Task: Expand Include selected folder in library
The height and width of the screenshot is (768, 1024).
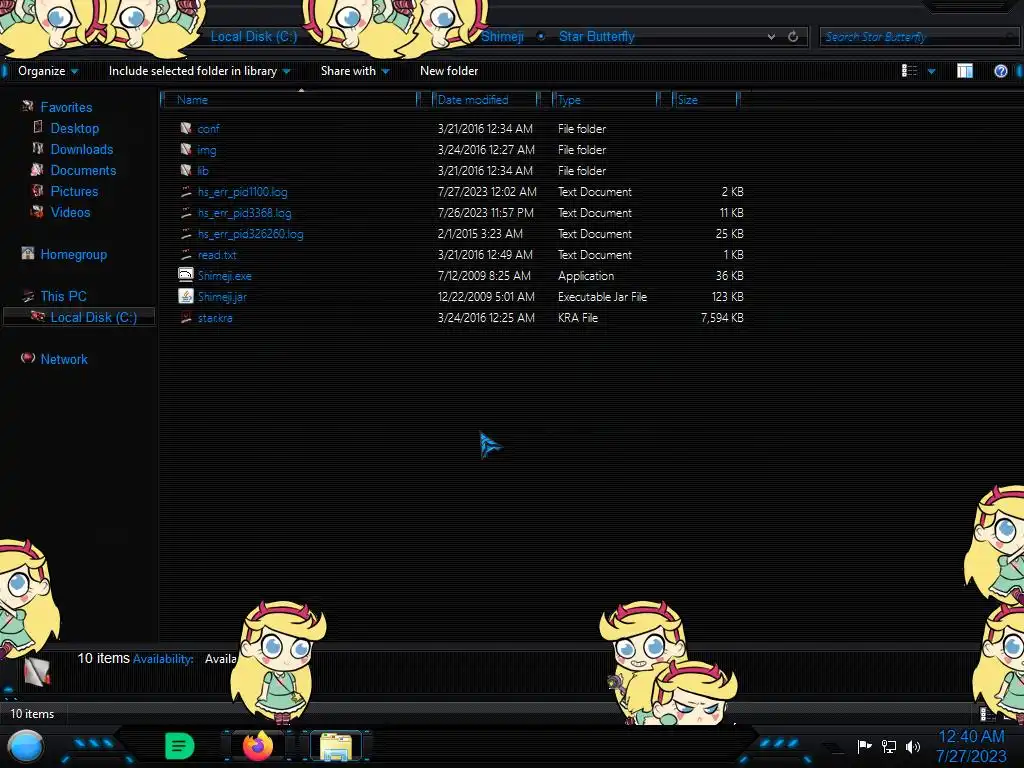Action: pos(200,71)
